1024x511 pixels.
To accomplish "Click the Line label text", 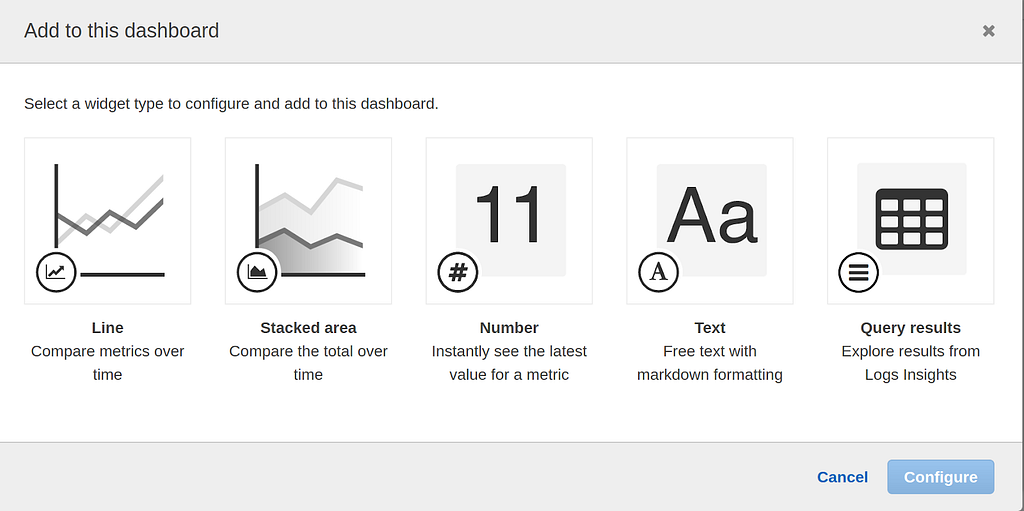I will click(x=108, y=327).
